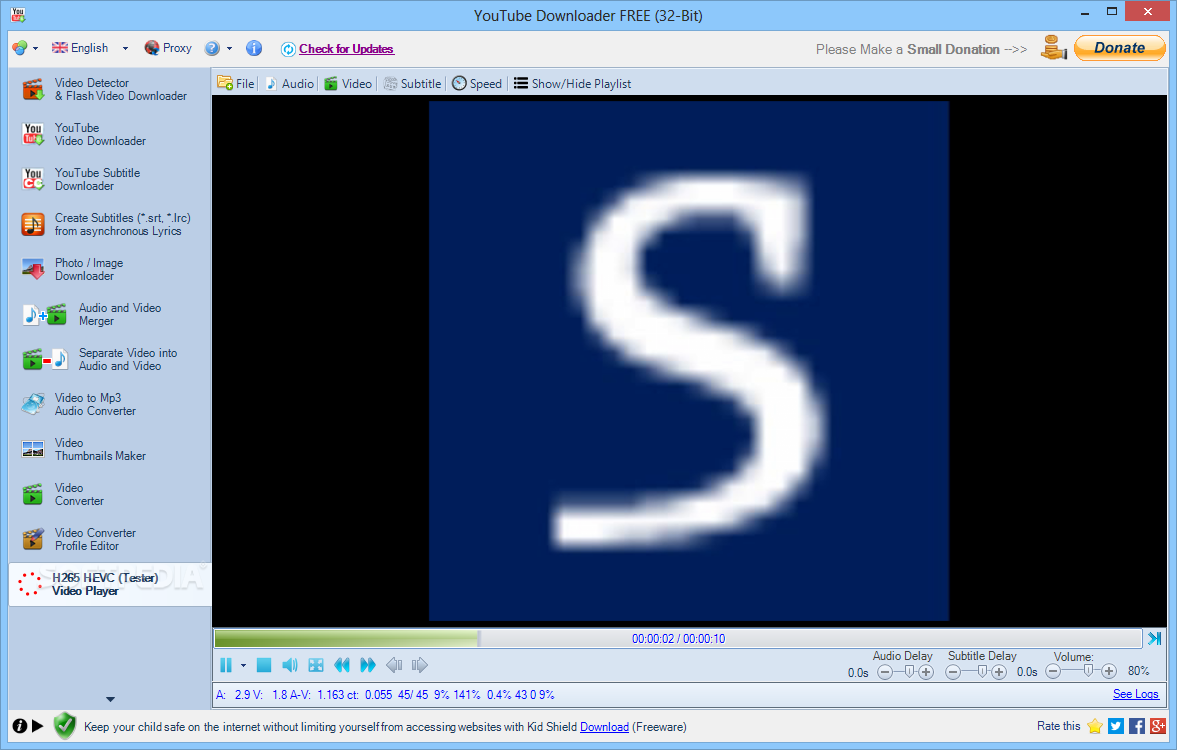1177x750 pixels.
Task: Open the Speed menu in player
Action: pos(477,83)
